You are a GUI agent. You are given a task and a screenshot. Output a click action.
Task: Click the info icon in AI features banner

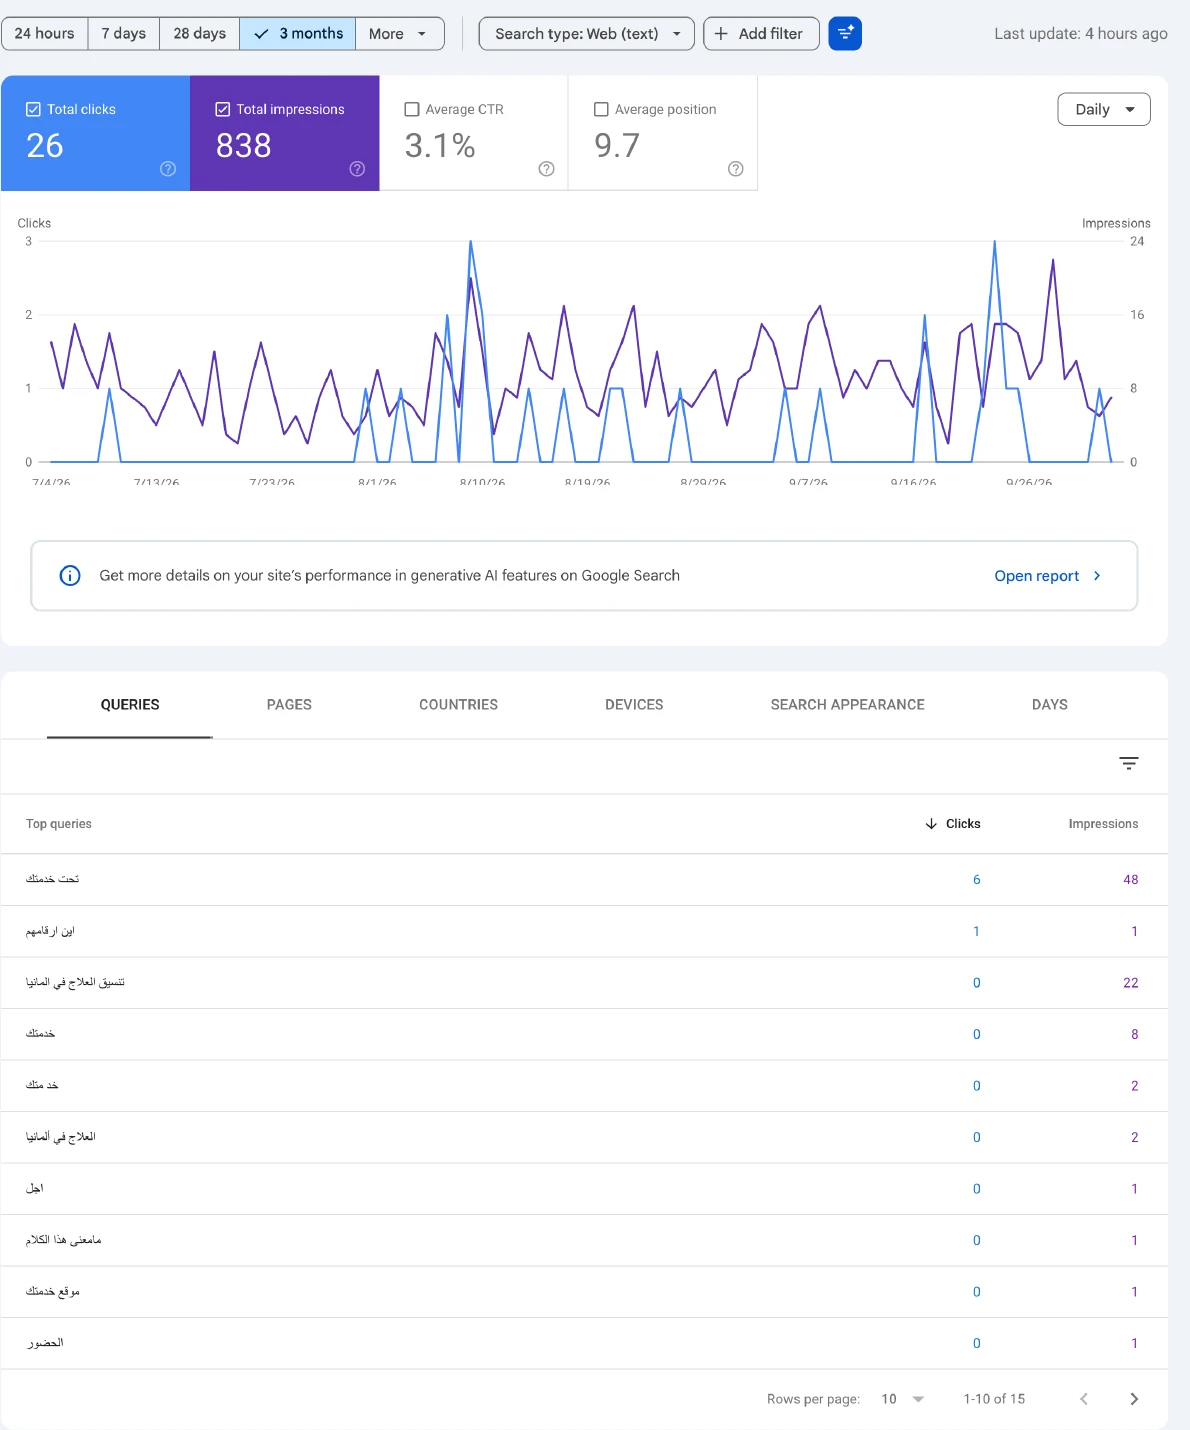pyautogui.click(x=70, y=575)
